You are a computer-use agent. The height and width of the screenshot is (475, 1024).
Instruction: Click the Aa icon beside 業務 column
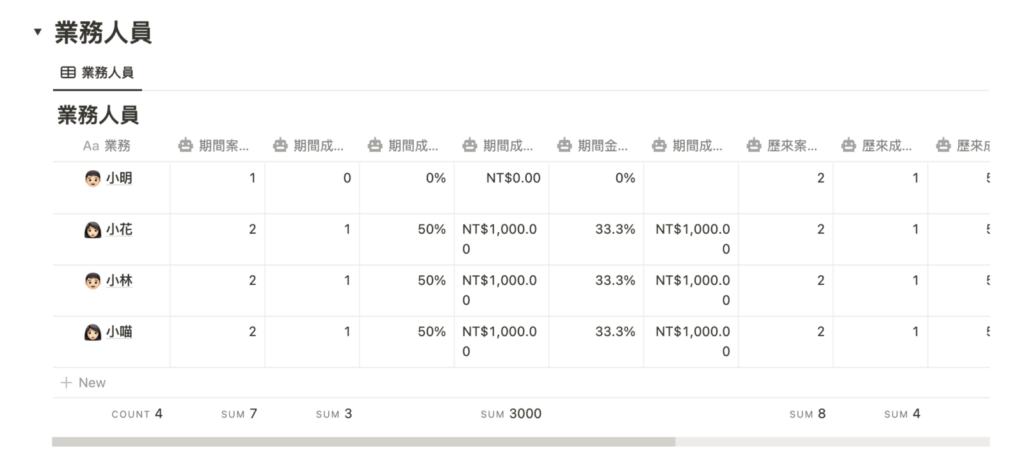coord(91,146)
